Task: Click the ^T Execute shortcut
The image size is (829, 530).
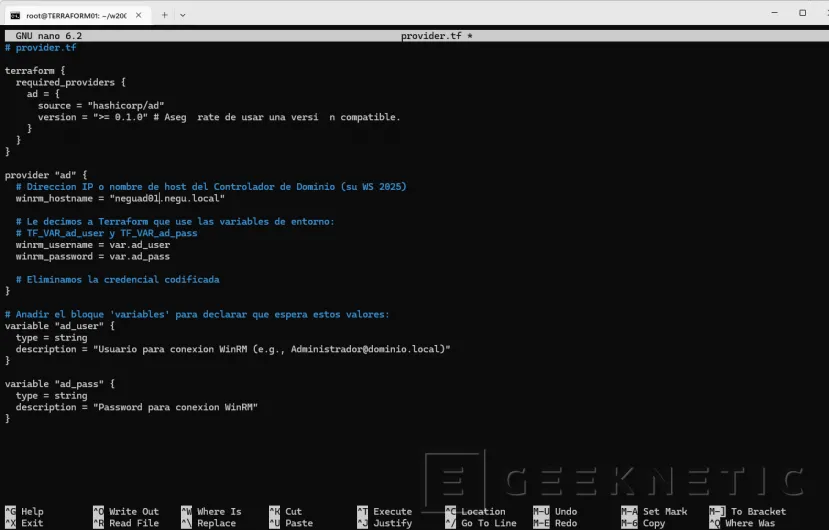Action: coord(384,511)
